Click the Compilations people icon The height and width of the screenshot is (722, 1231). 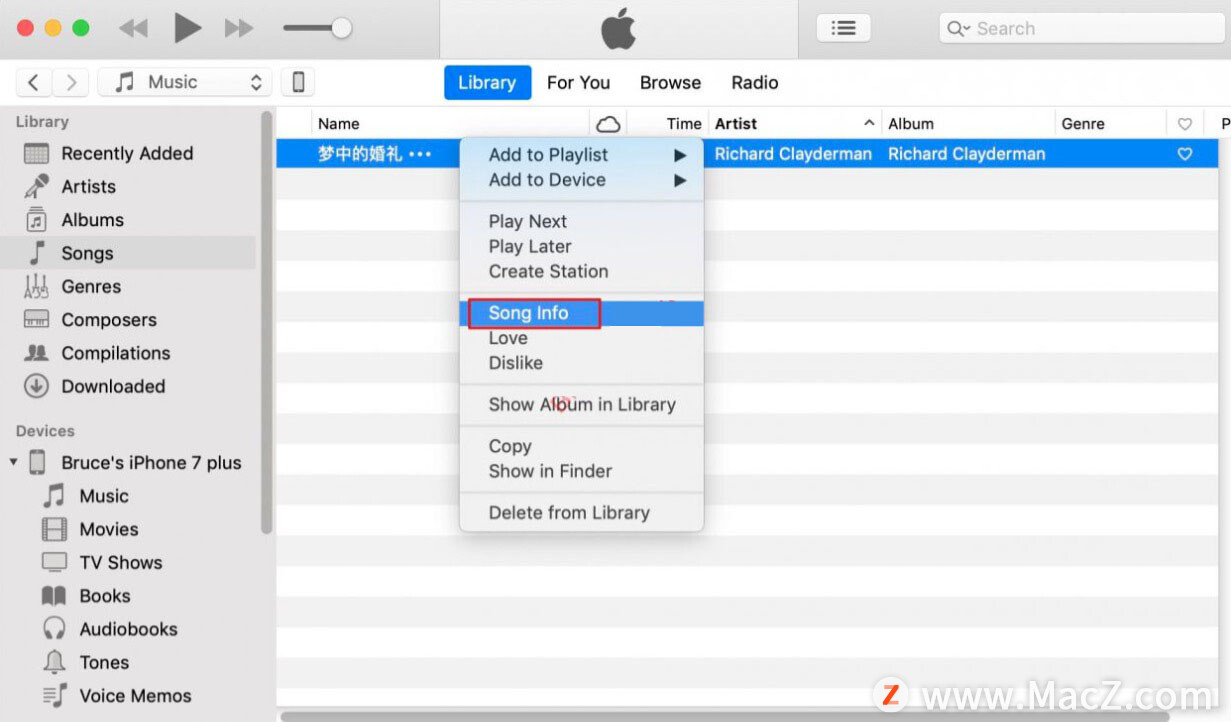point(37,353)
